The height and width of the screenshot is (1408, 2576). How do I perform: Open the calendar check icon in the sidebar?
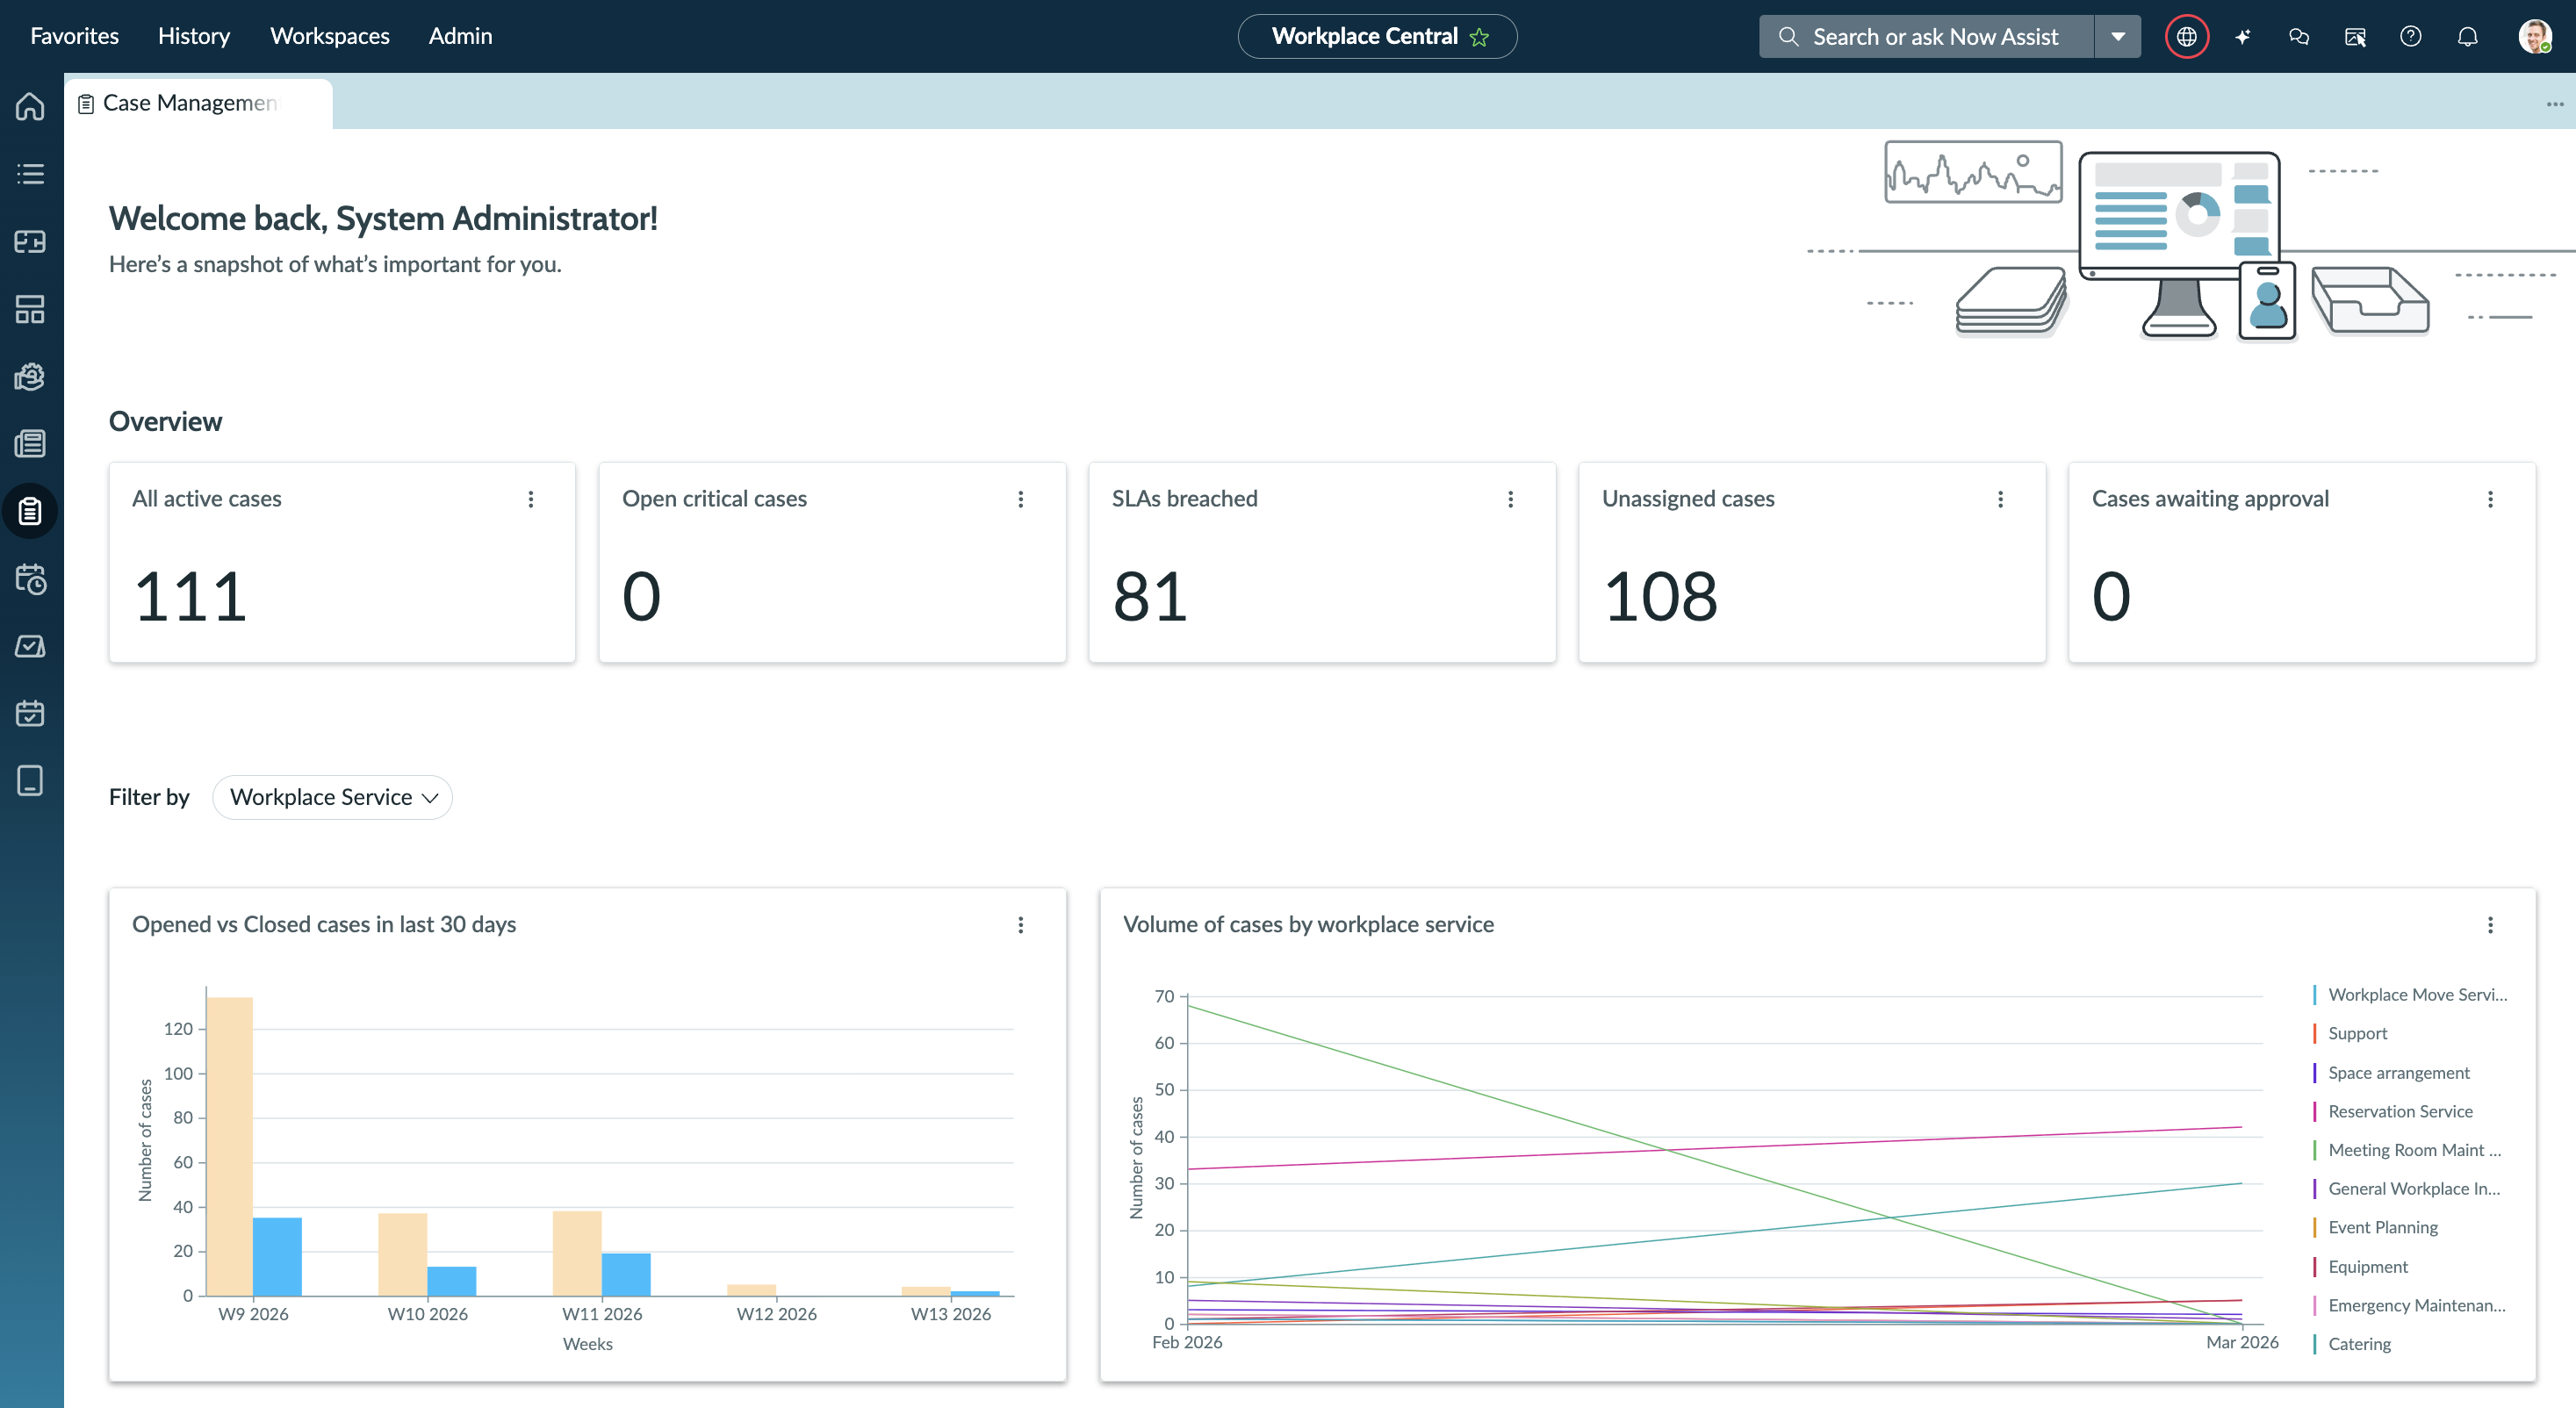pyautogui.click(x=30, y=713)
